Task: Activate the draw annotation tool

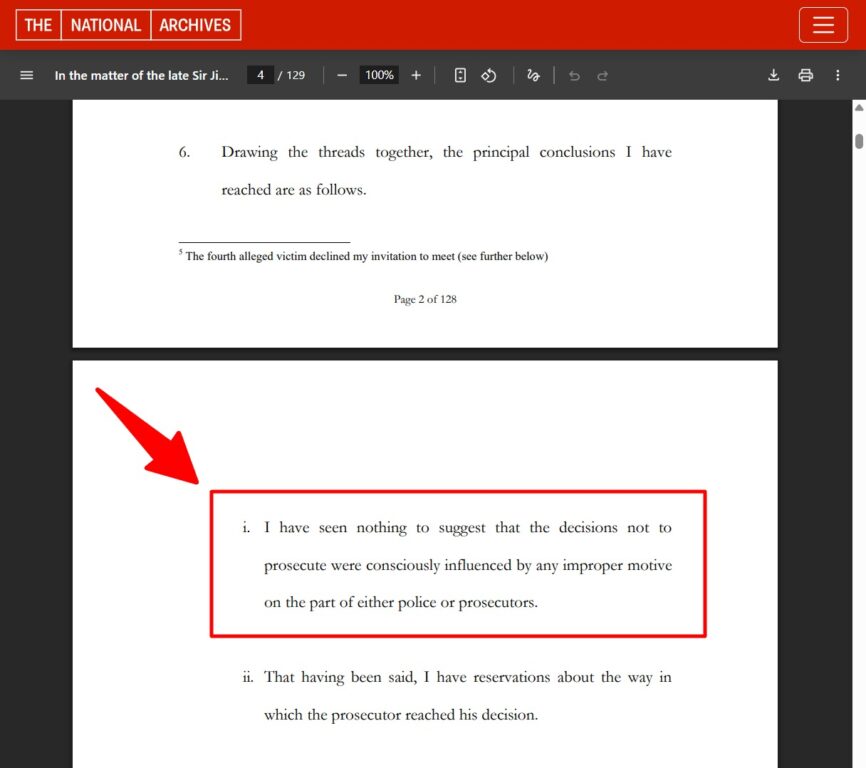Action: pos(533,75)
